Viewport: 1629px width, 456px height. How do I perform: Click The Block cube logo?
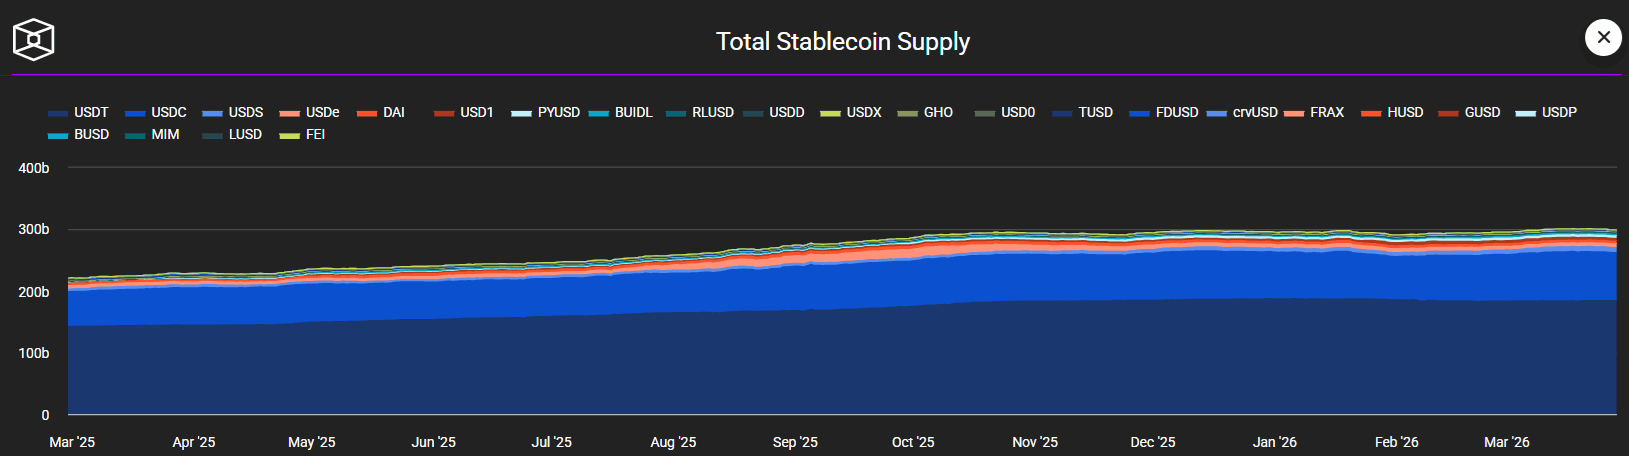pyautogui.click(x=33, y=40)
